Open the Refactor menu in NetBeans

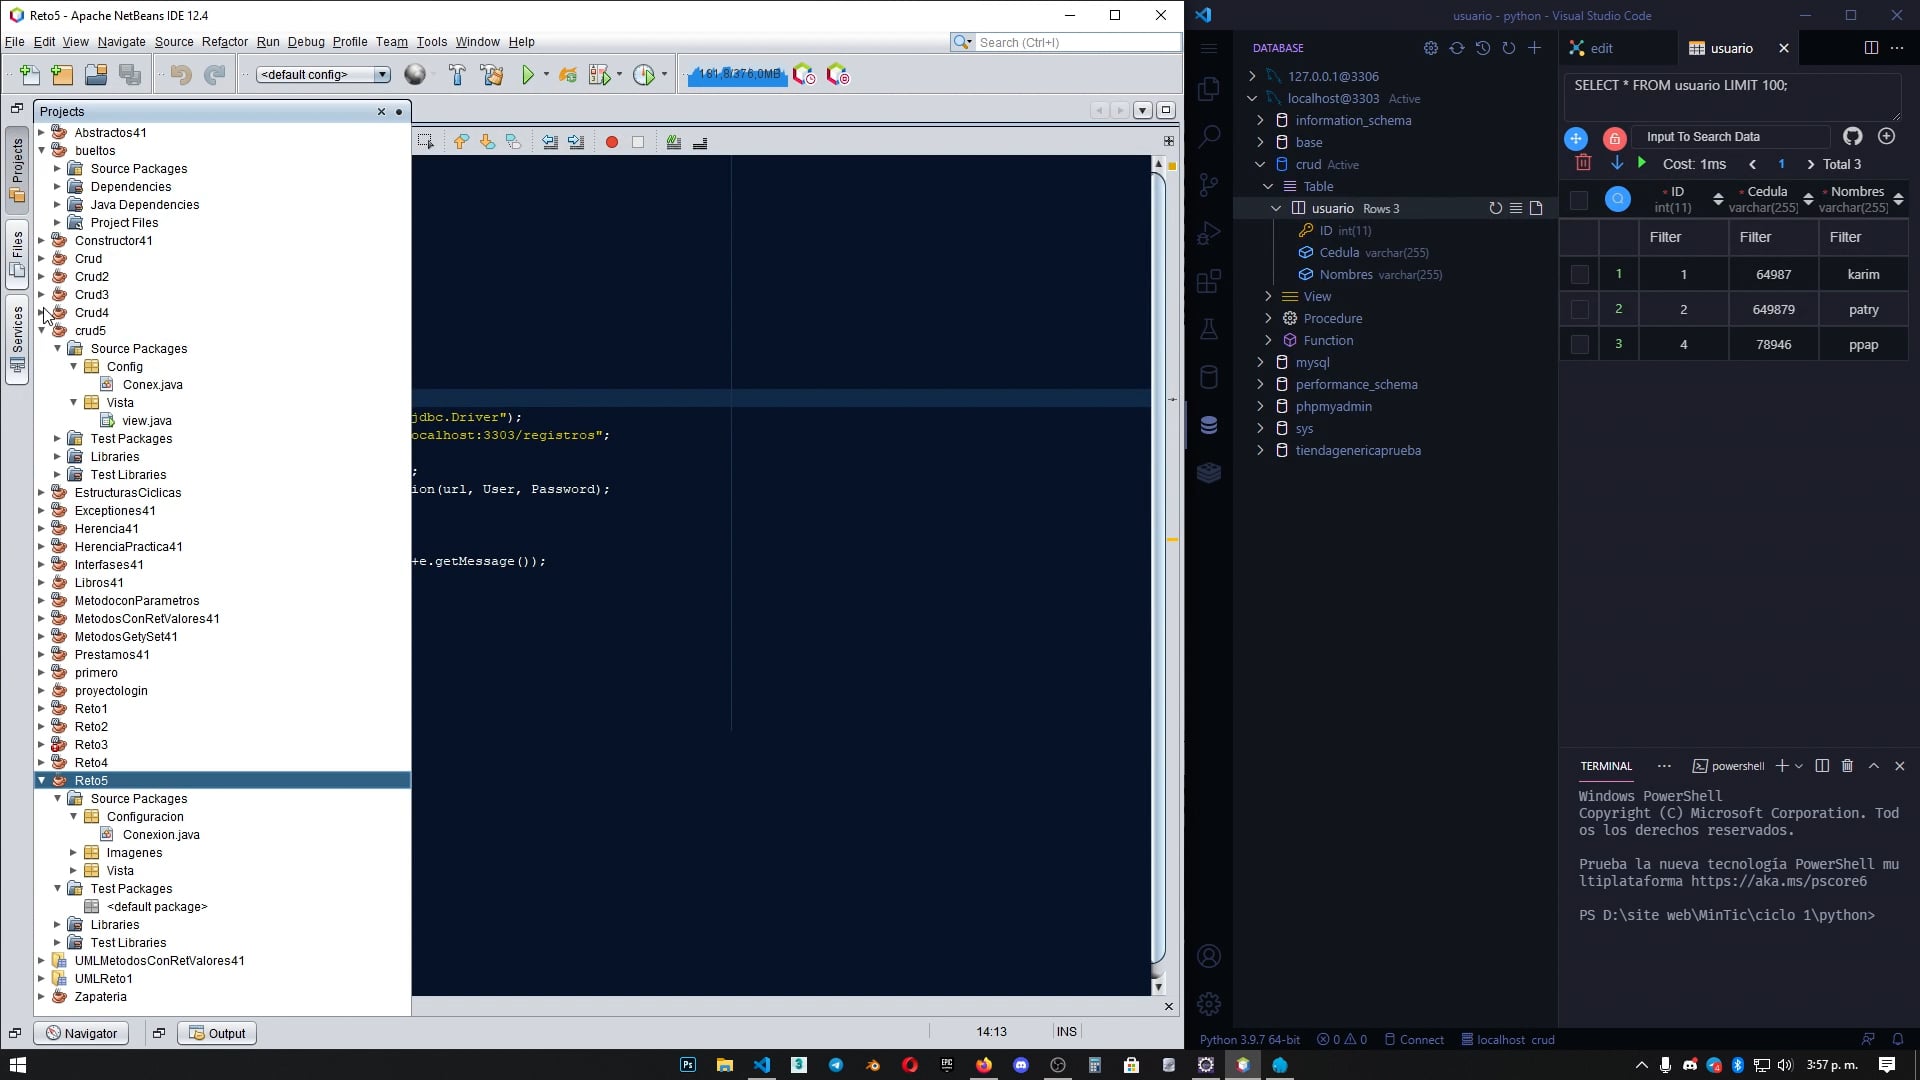[x=224, y=42]
